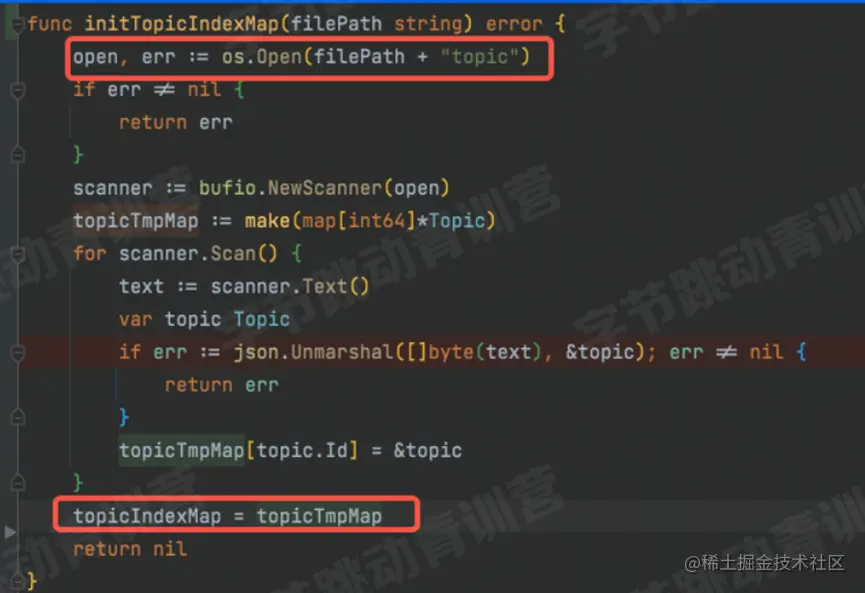Click fold-end marker beside first closing brace

(x=18, y=155)
